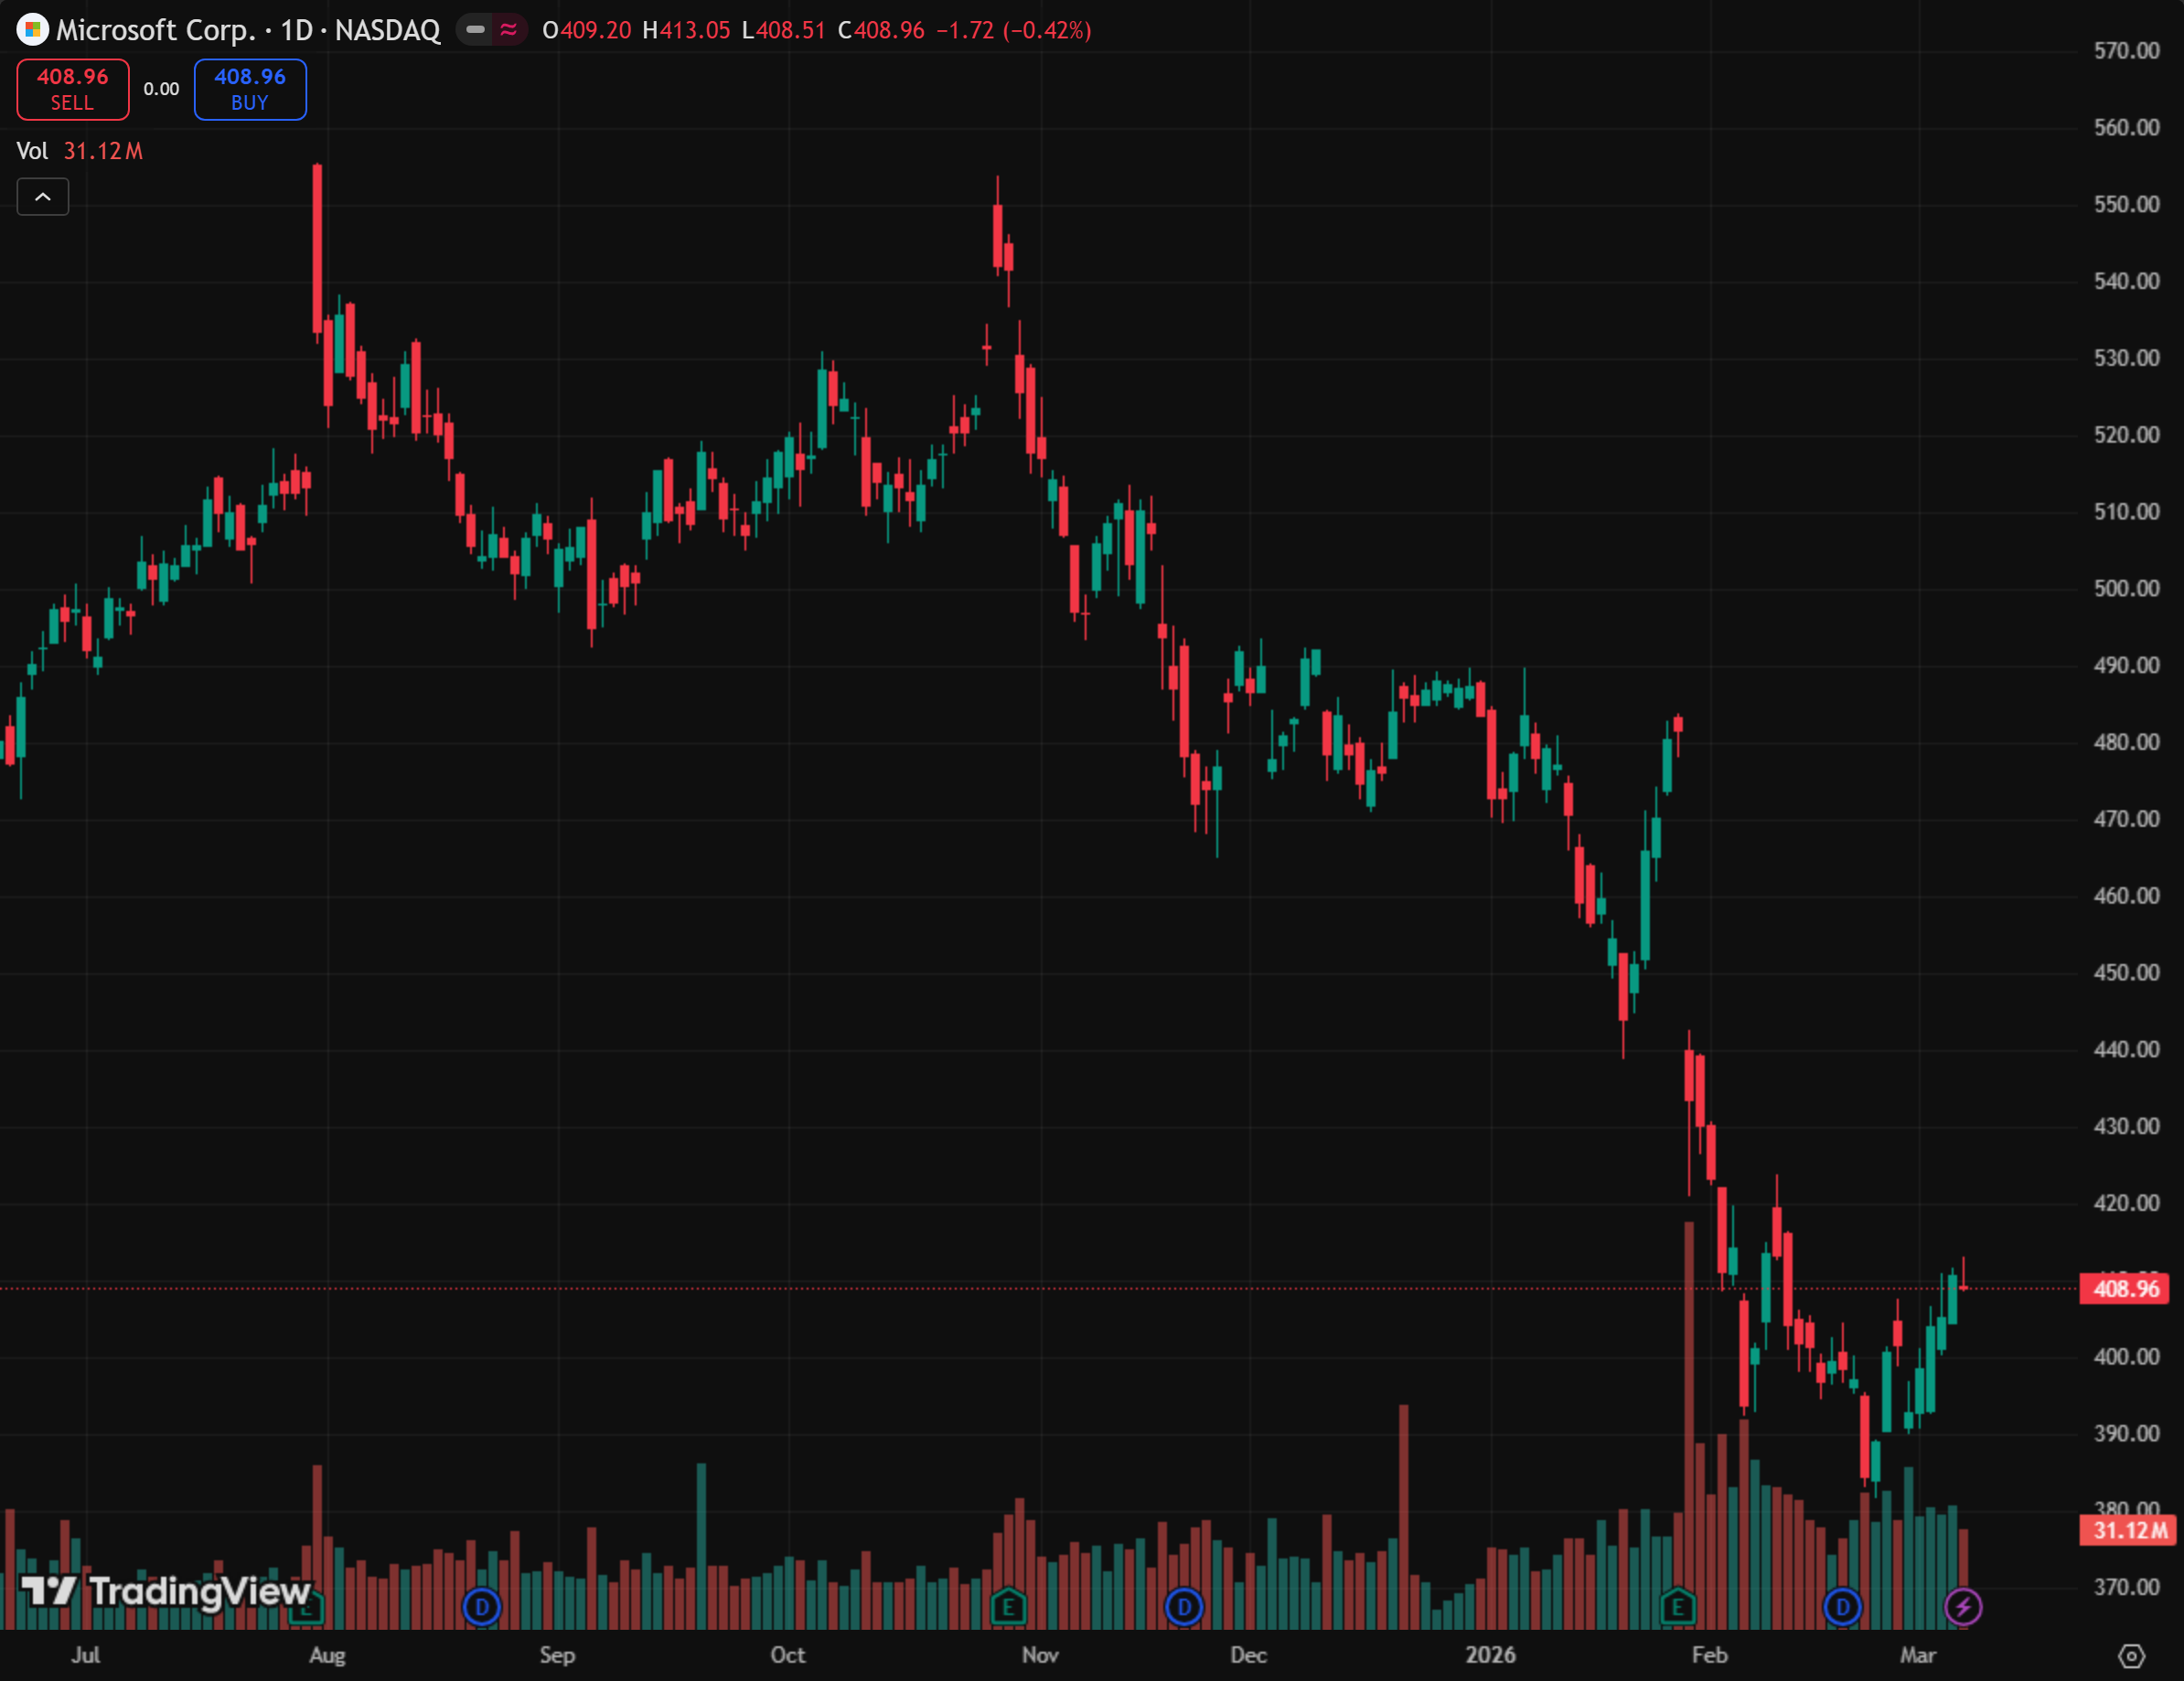Viewport: 2184px width, 1681px height.
Task: Open the earnings marker just before Nov
Action: (x=1008, y=1607)
